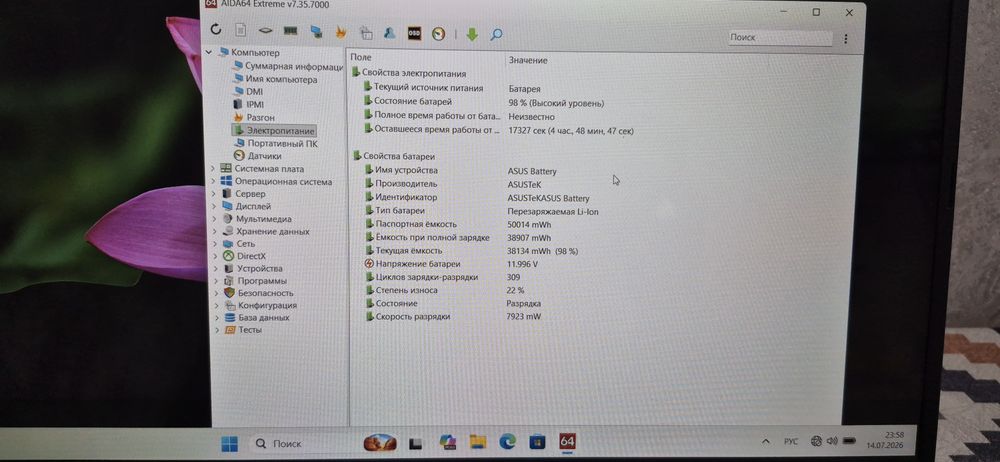Click the РУС language indicator
1000x462 pixels.
790,441
